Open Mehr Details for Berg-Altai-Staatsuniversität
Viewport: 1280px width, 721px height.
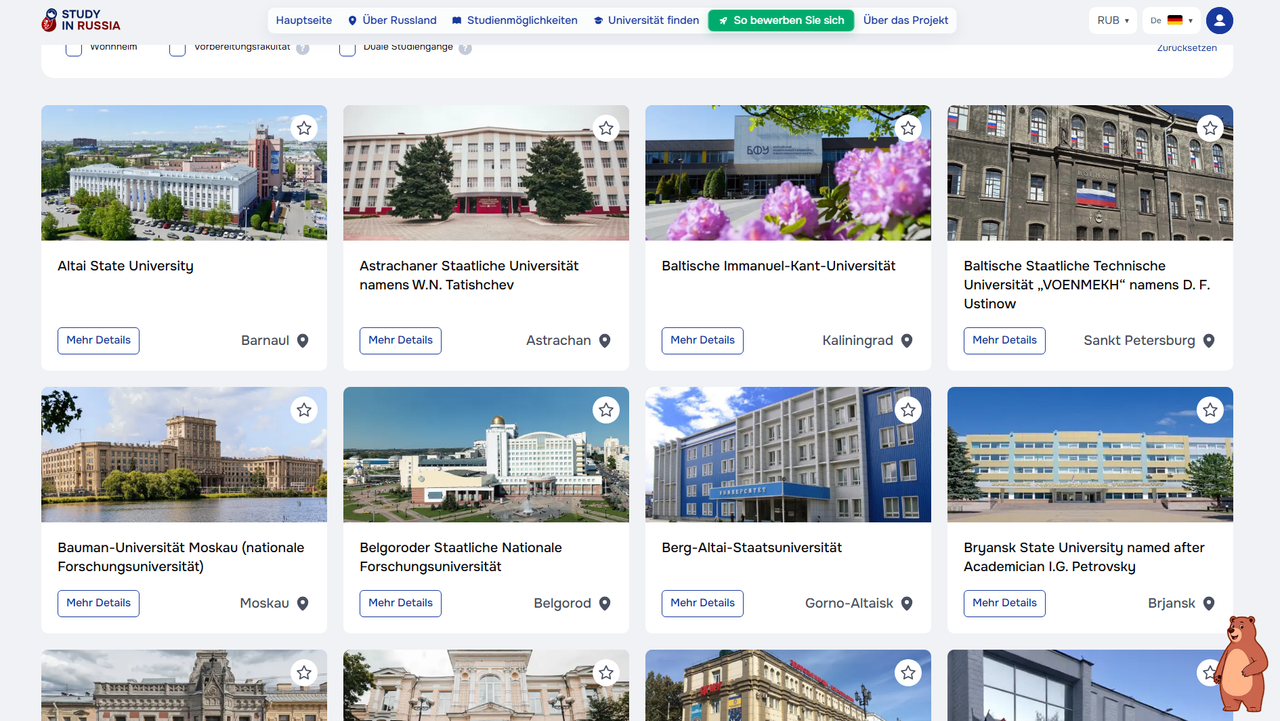click(703, 604)
